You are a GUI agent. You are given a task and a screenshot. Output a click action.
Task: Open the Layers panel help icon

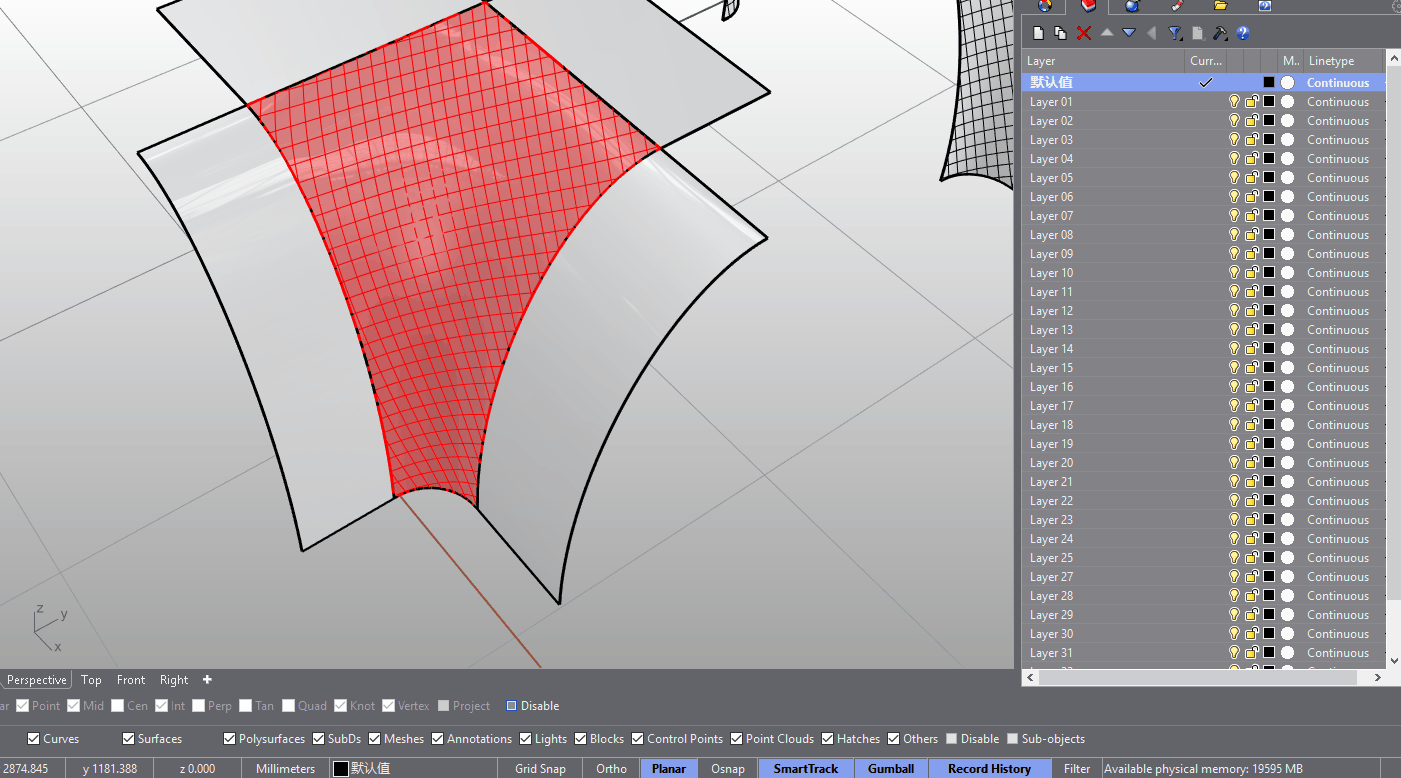[x=1243, y=33]
